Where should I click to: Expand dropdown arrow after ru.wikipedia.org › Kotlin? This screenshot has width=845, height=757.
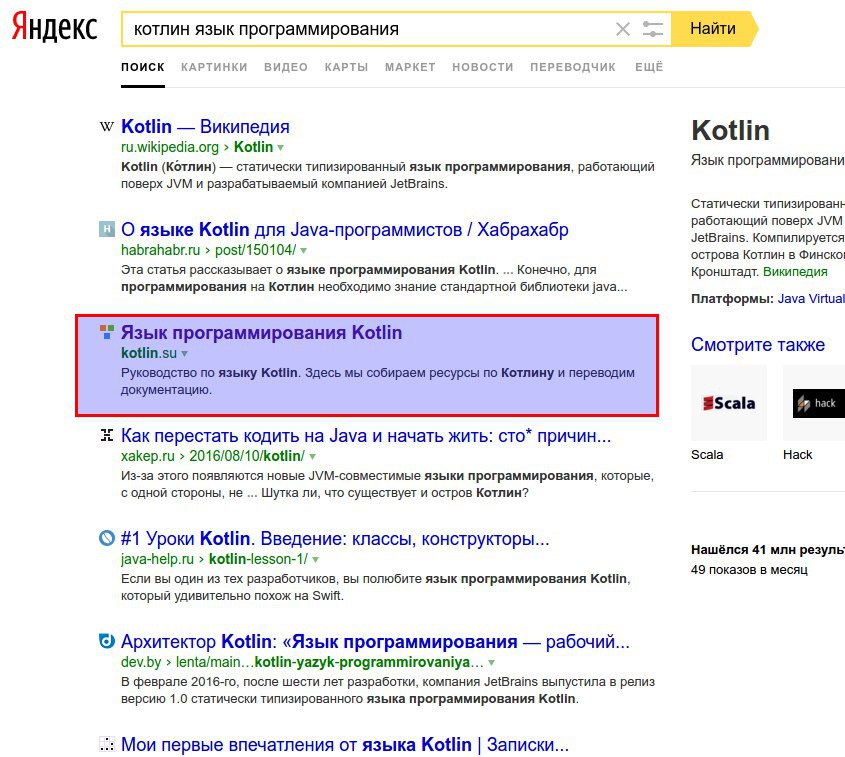(280, 148)
